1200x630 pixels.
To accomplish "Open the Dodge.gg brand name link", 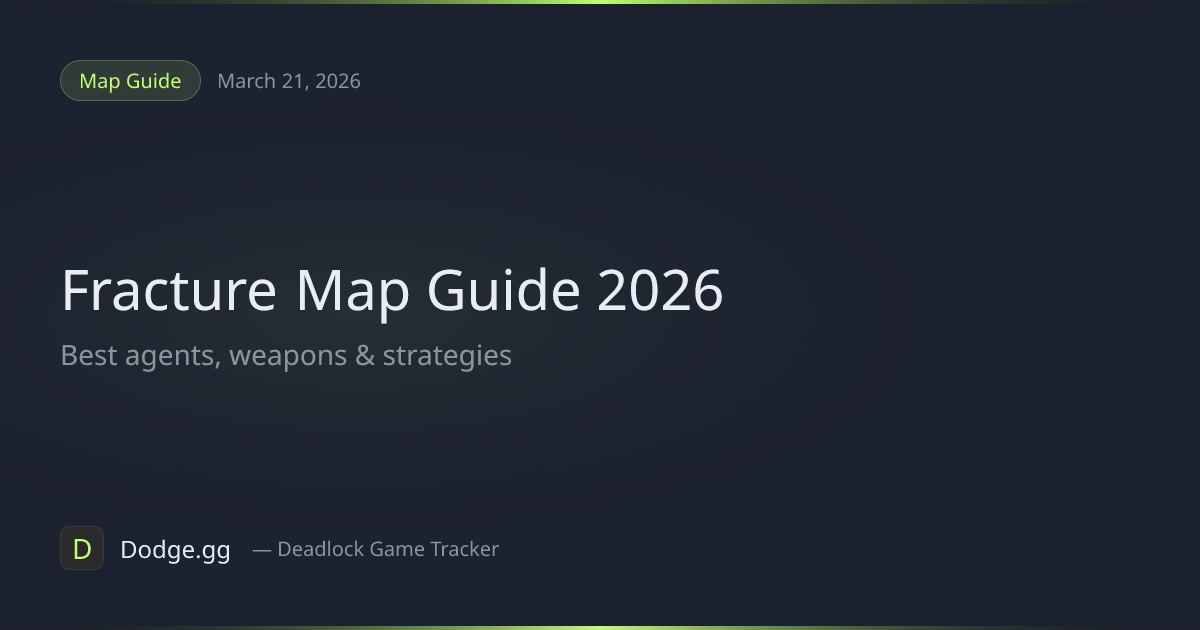I will [x=175, y=549].
